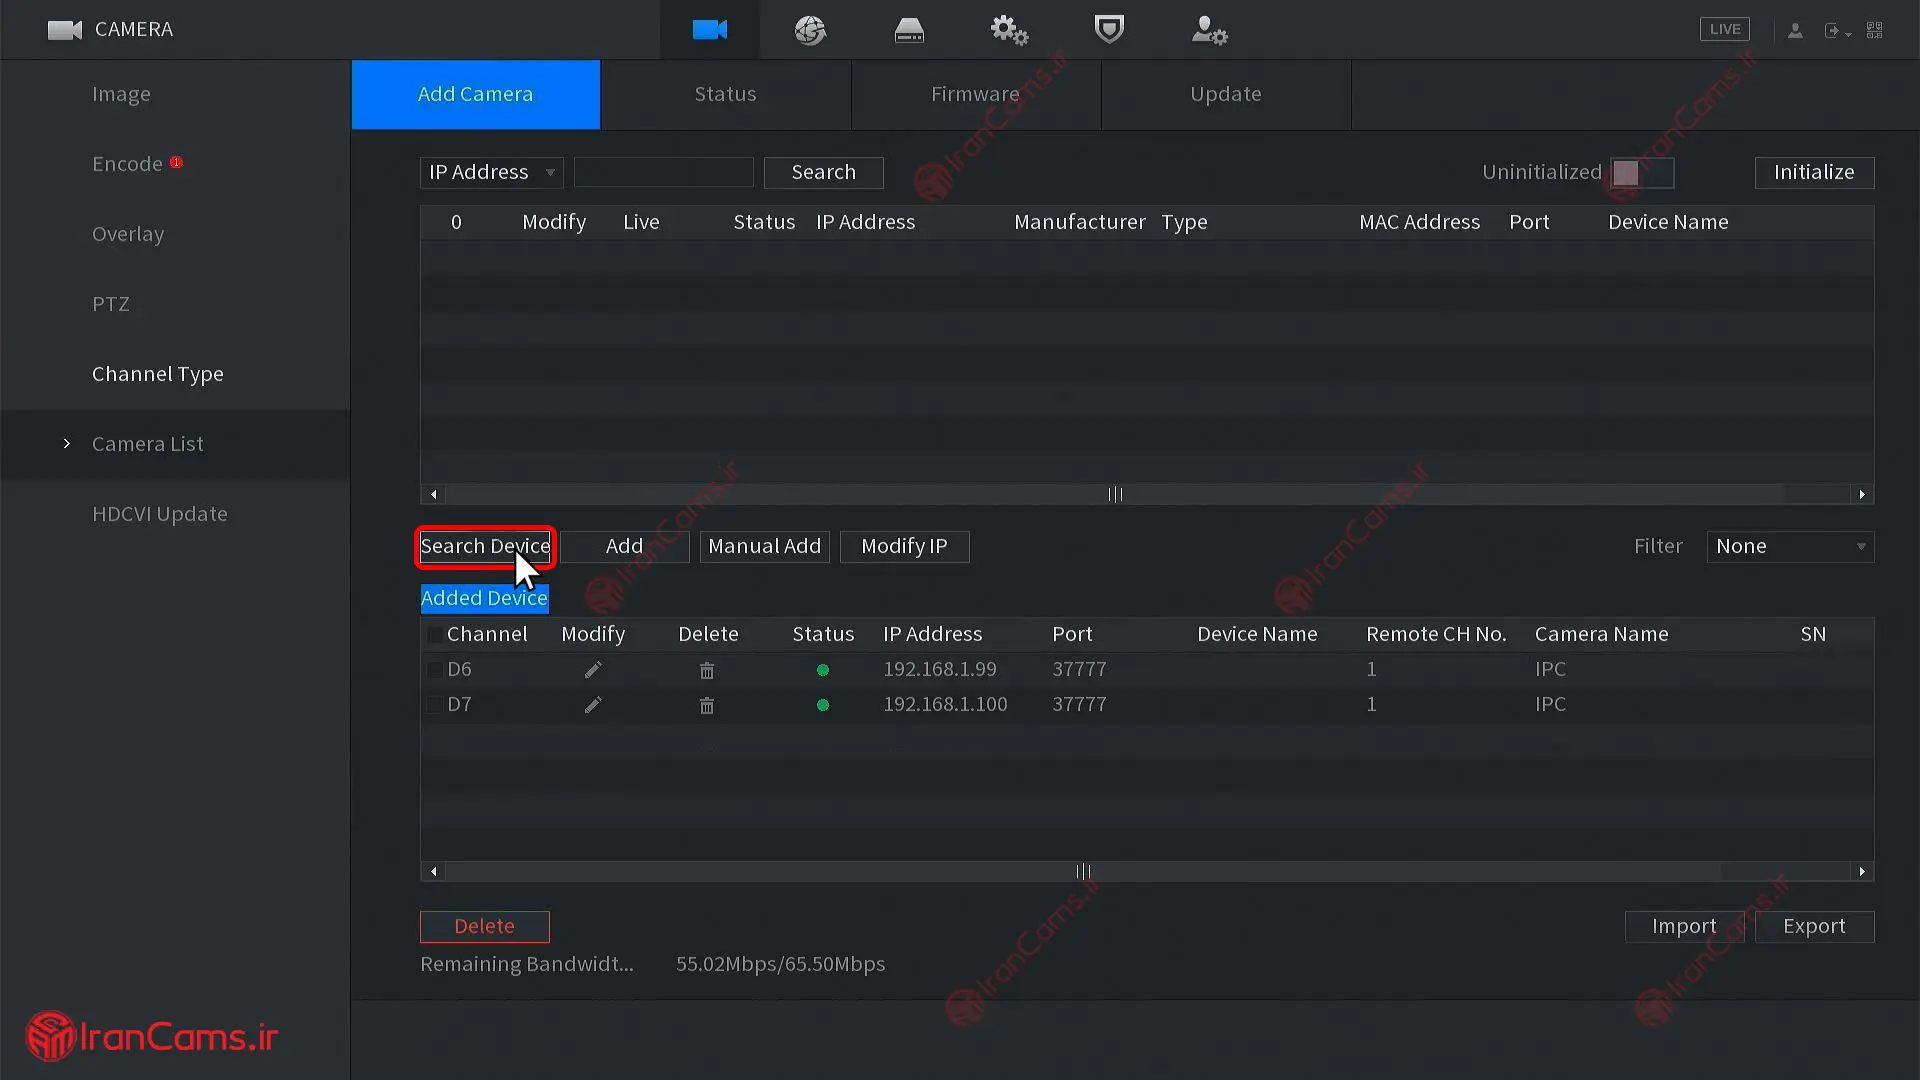Open the Camera section icon in top bar

click(x=709, y=30)
